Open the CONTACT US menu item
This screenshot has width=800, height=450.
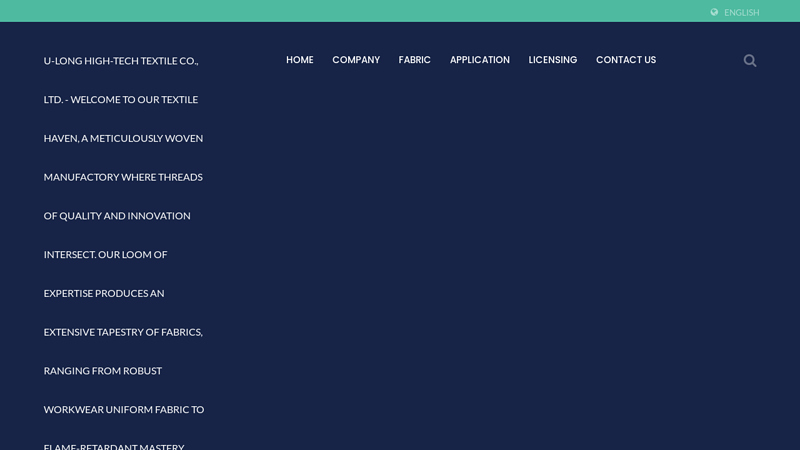click(626, 60)
